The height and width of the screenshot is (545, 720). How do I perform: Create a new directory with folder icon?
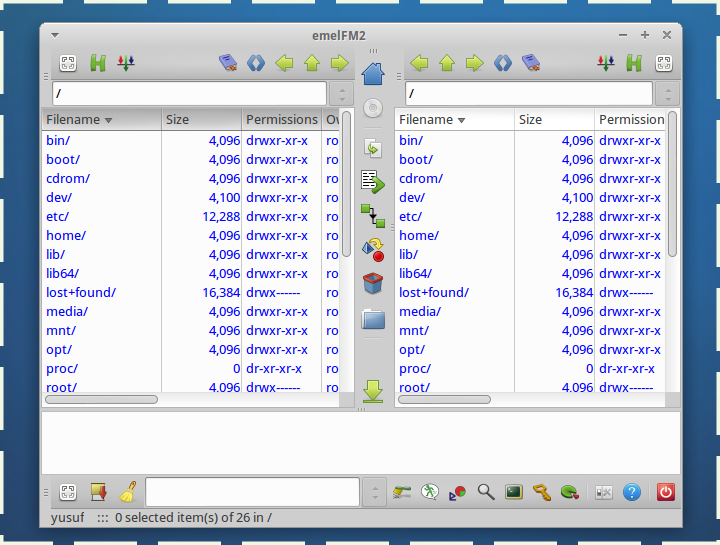click(373, 319)
